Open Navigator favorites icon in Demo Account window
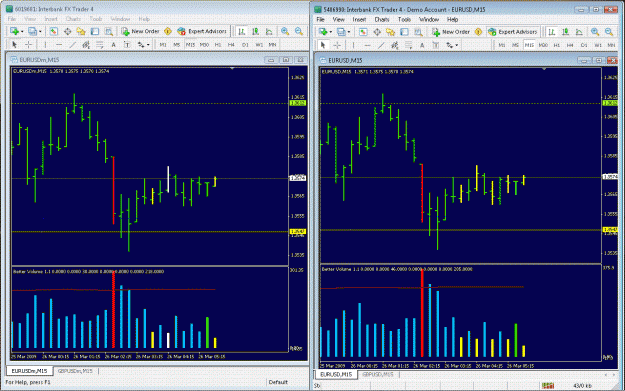The image size is (625, 391). coord(390,32)
